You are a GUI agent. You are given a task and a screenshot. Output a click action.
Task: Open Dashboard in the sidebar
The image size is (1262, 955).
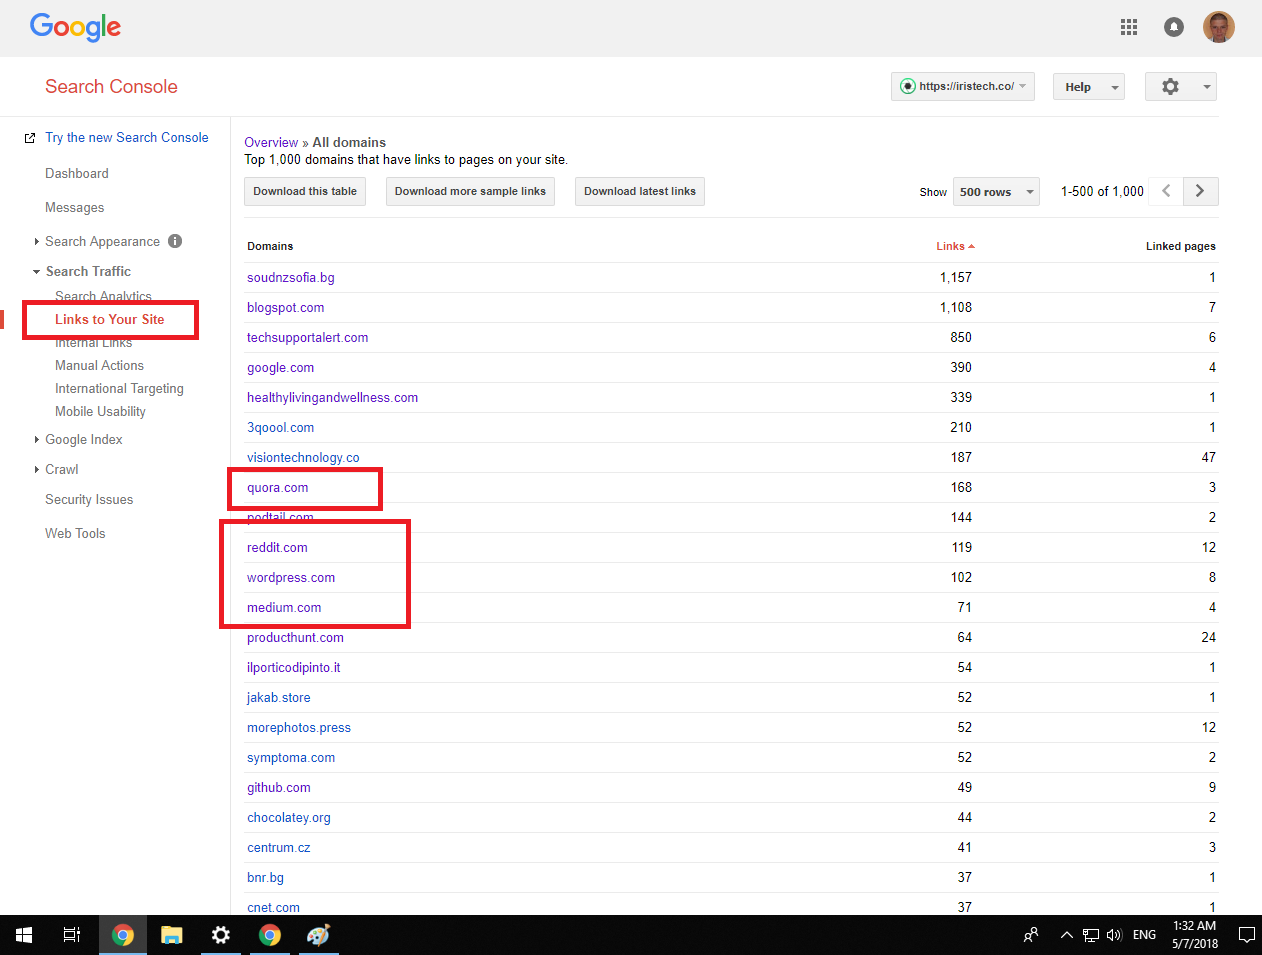77,173
